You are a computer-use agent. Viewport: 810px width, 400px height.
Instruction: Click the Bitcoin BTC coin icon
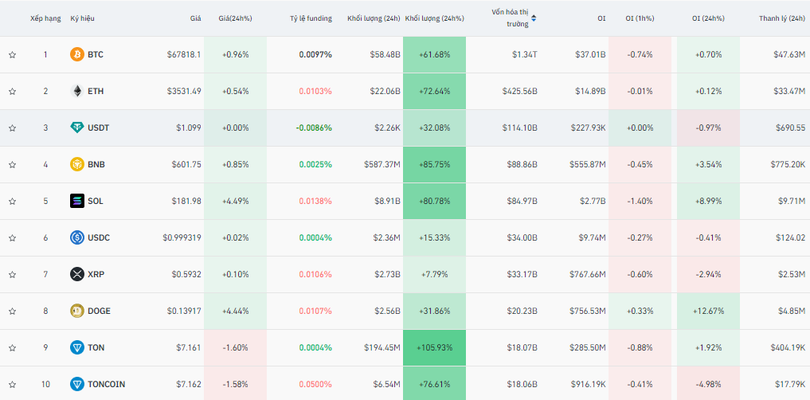pyautogui.click(x=77, y=54)
